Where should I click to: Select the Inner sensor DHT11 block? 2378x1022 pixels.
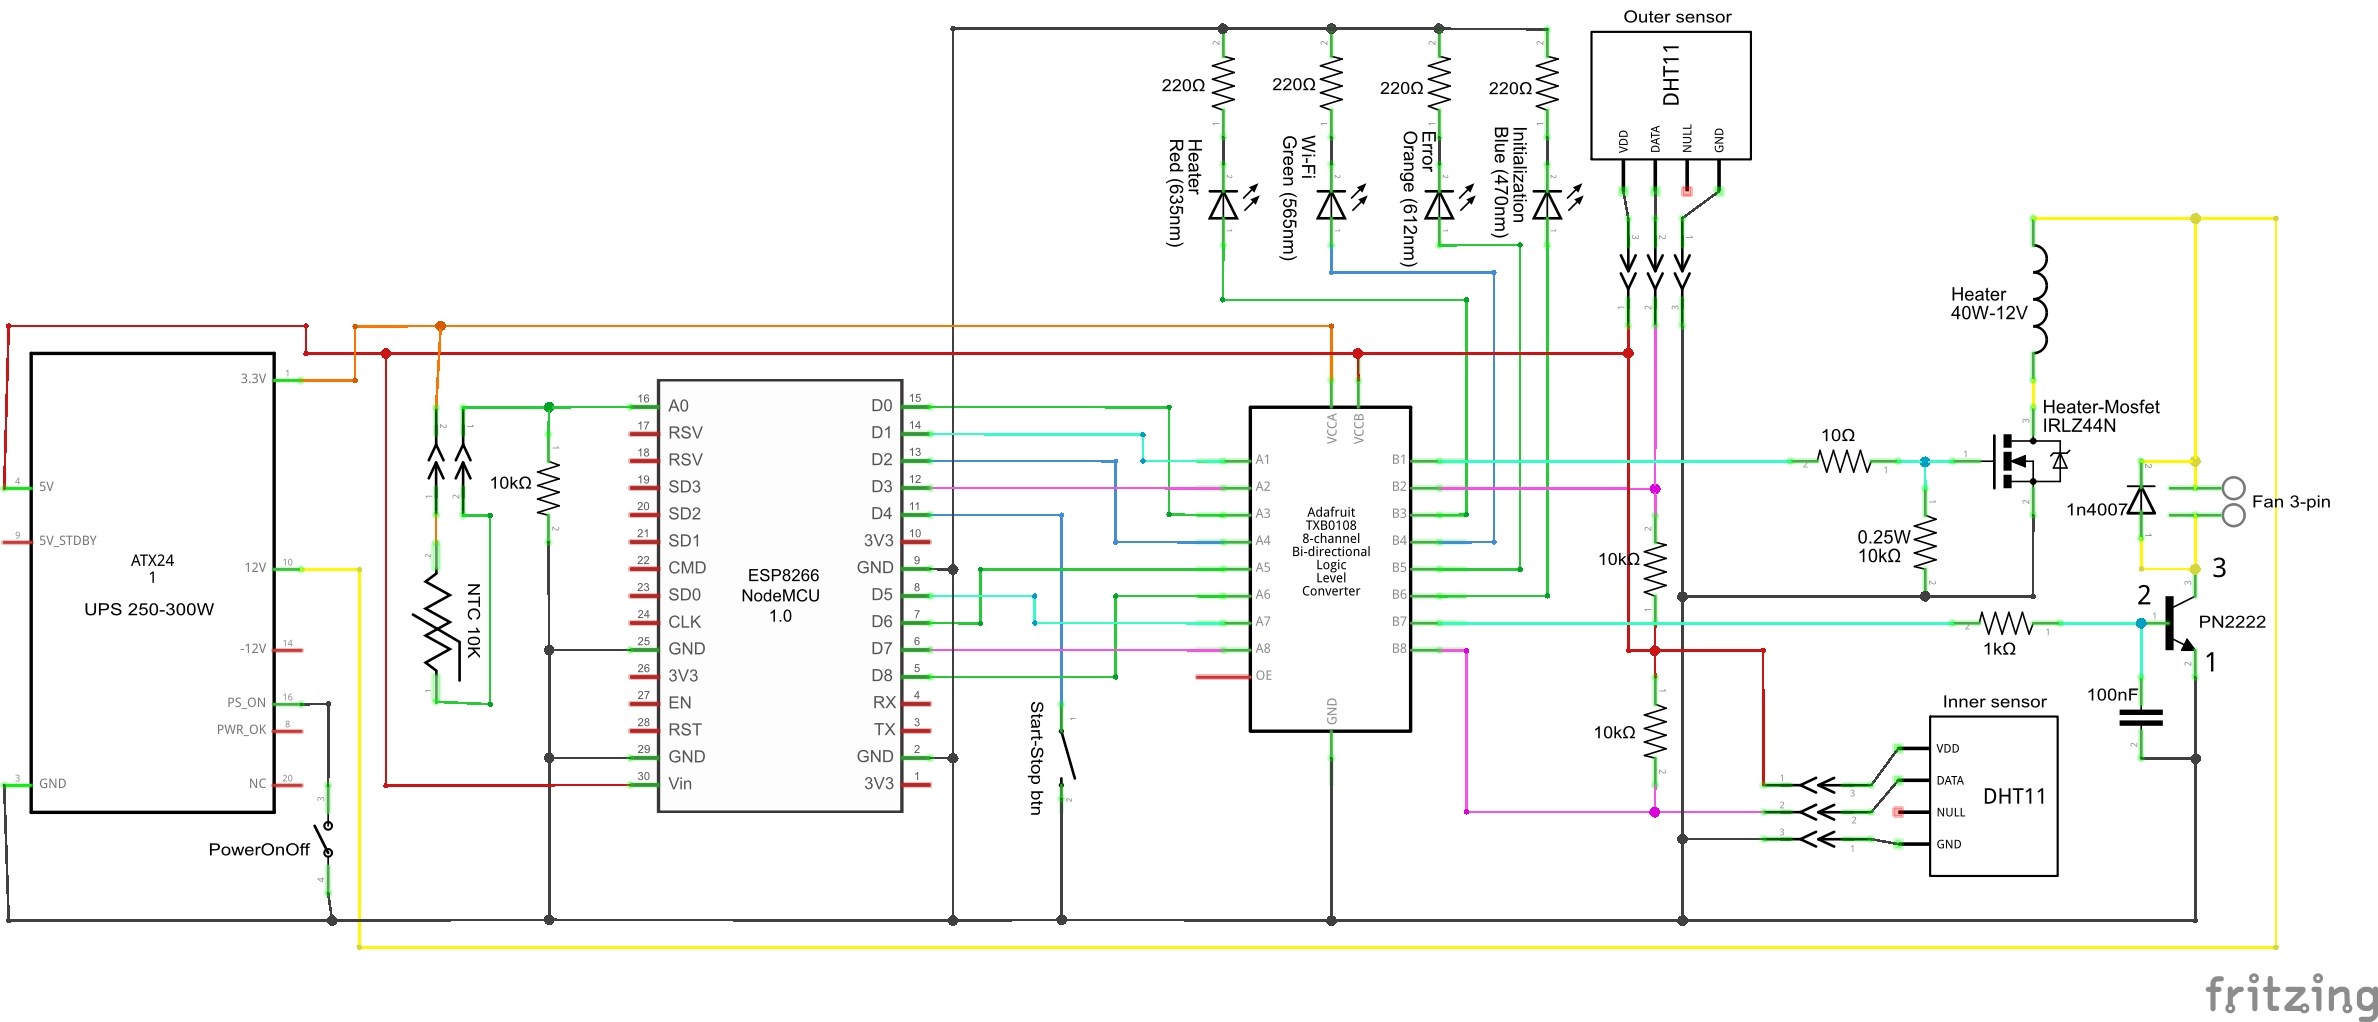pyautogui.click(x=1993, y=796)
